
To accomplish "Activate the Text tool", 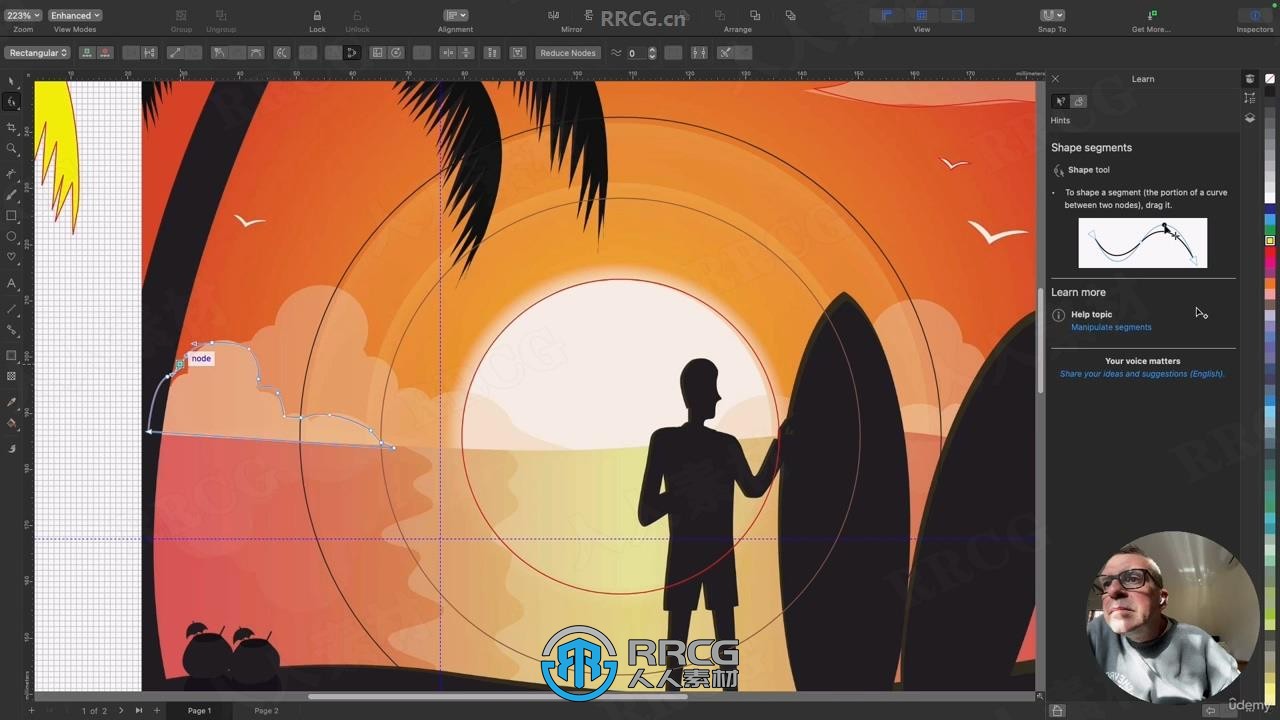I will coord(12,284).
